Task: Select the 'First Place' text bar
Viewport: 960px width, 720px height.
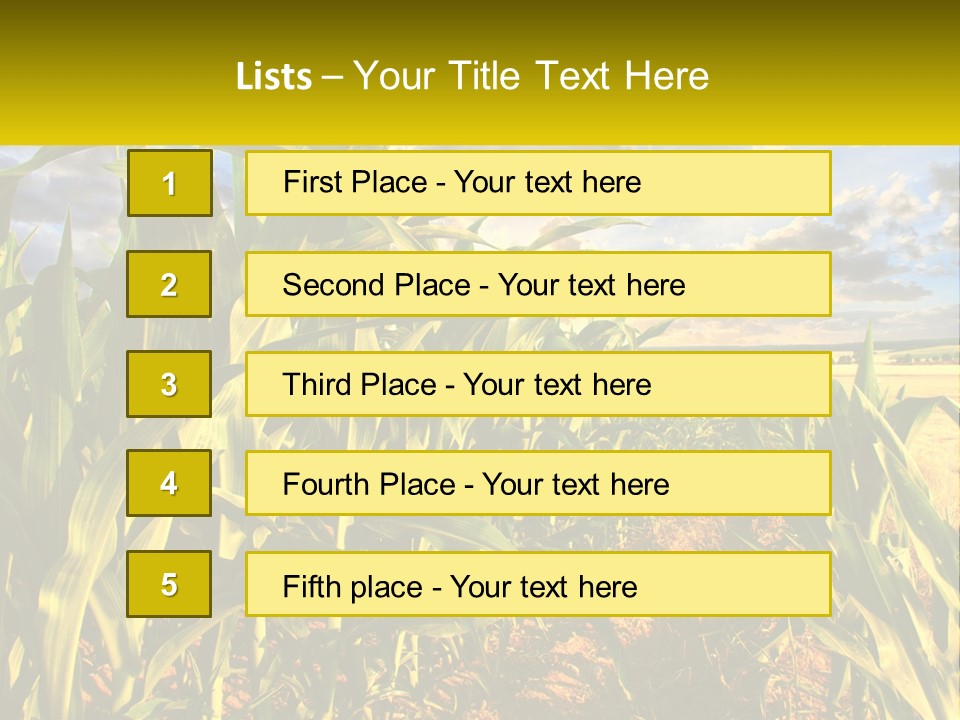Action: [x=538, y=183]
